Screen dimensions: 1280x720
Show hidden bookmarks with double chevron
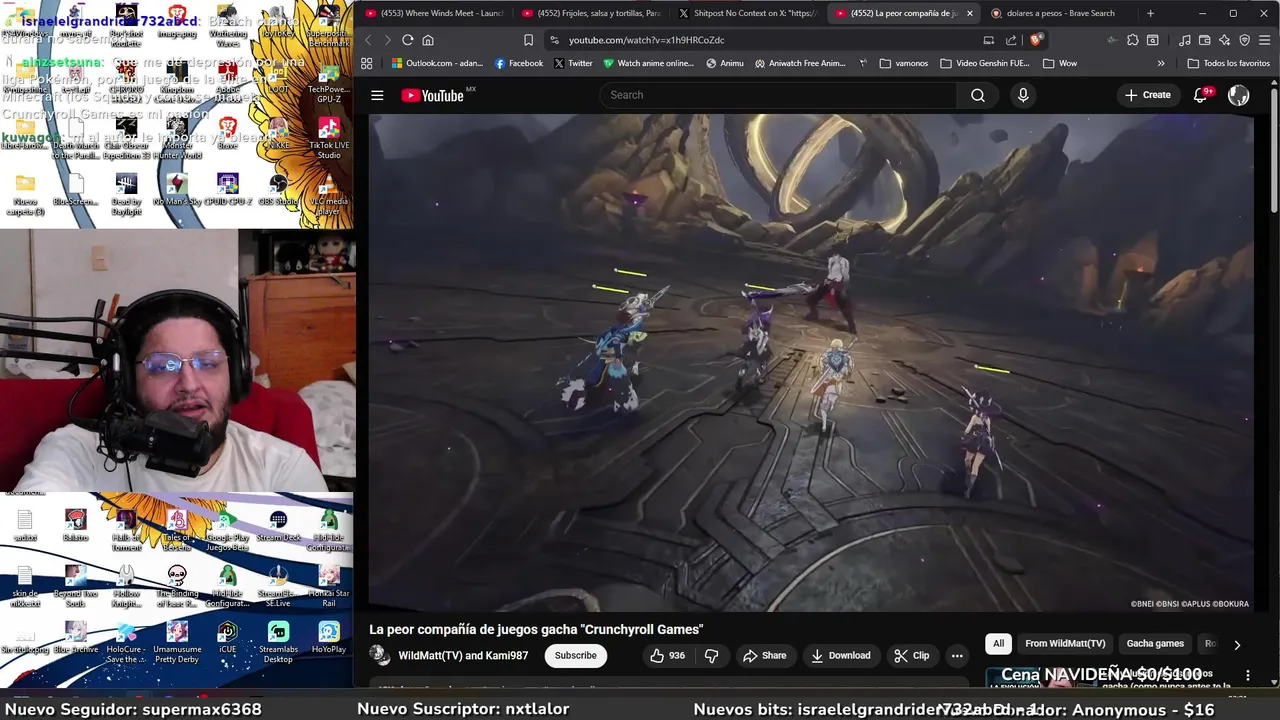tap(1161, 63)
